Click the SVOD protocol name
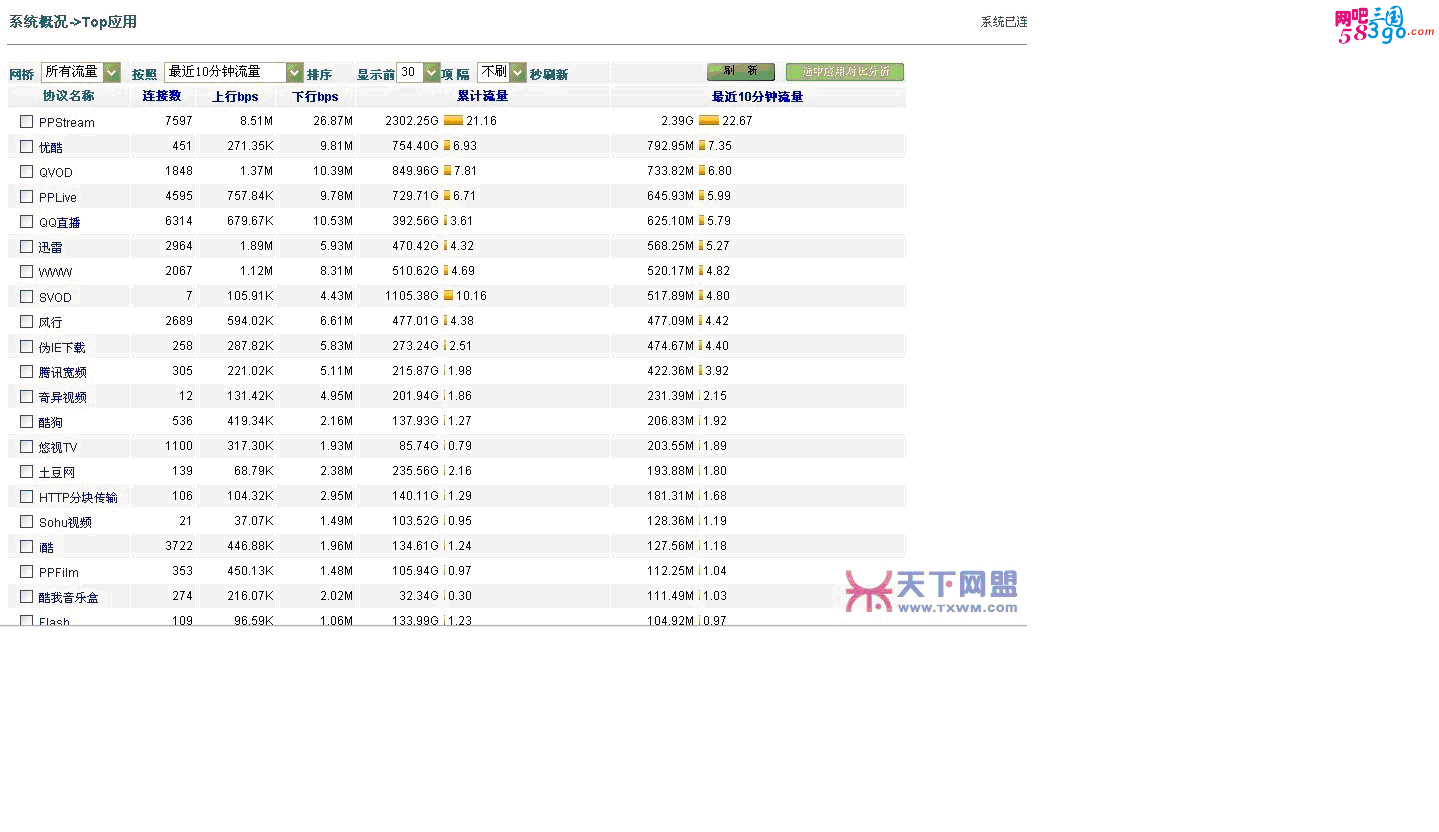The height and width of the screenshot is (832, 1439). [56, 297]
